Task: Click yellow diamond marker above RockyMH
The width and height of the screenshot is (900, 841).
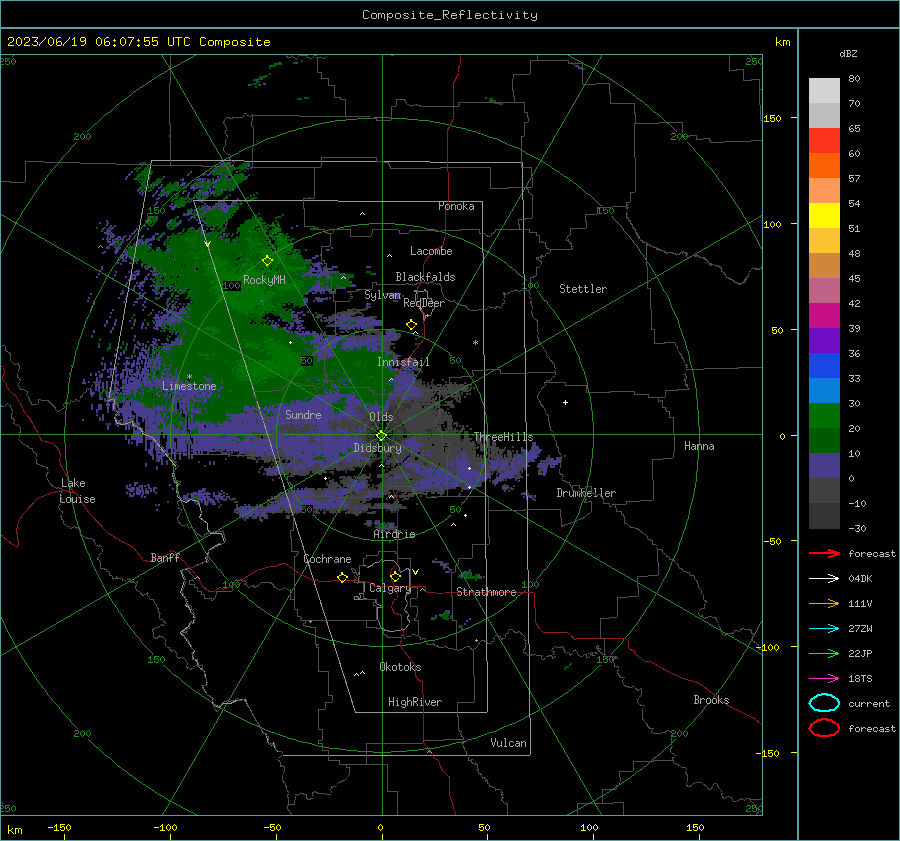Action: click(x=267, y=261)
